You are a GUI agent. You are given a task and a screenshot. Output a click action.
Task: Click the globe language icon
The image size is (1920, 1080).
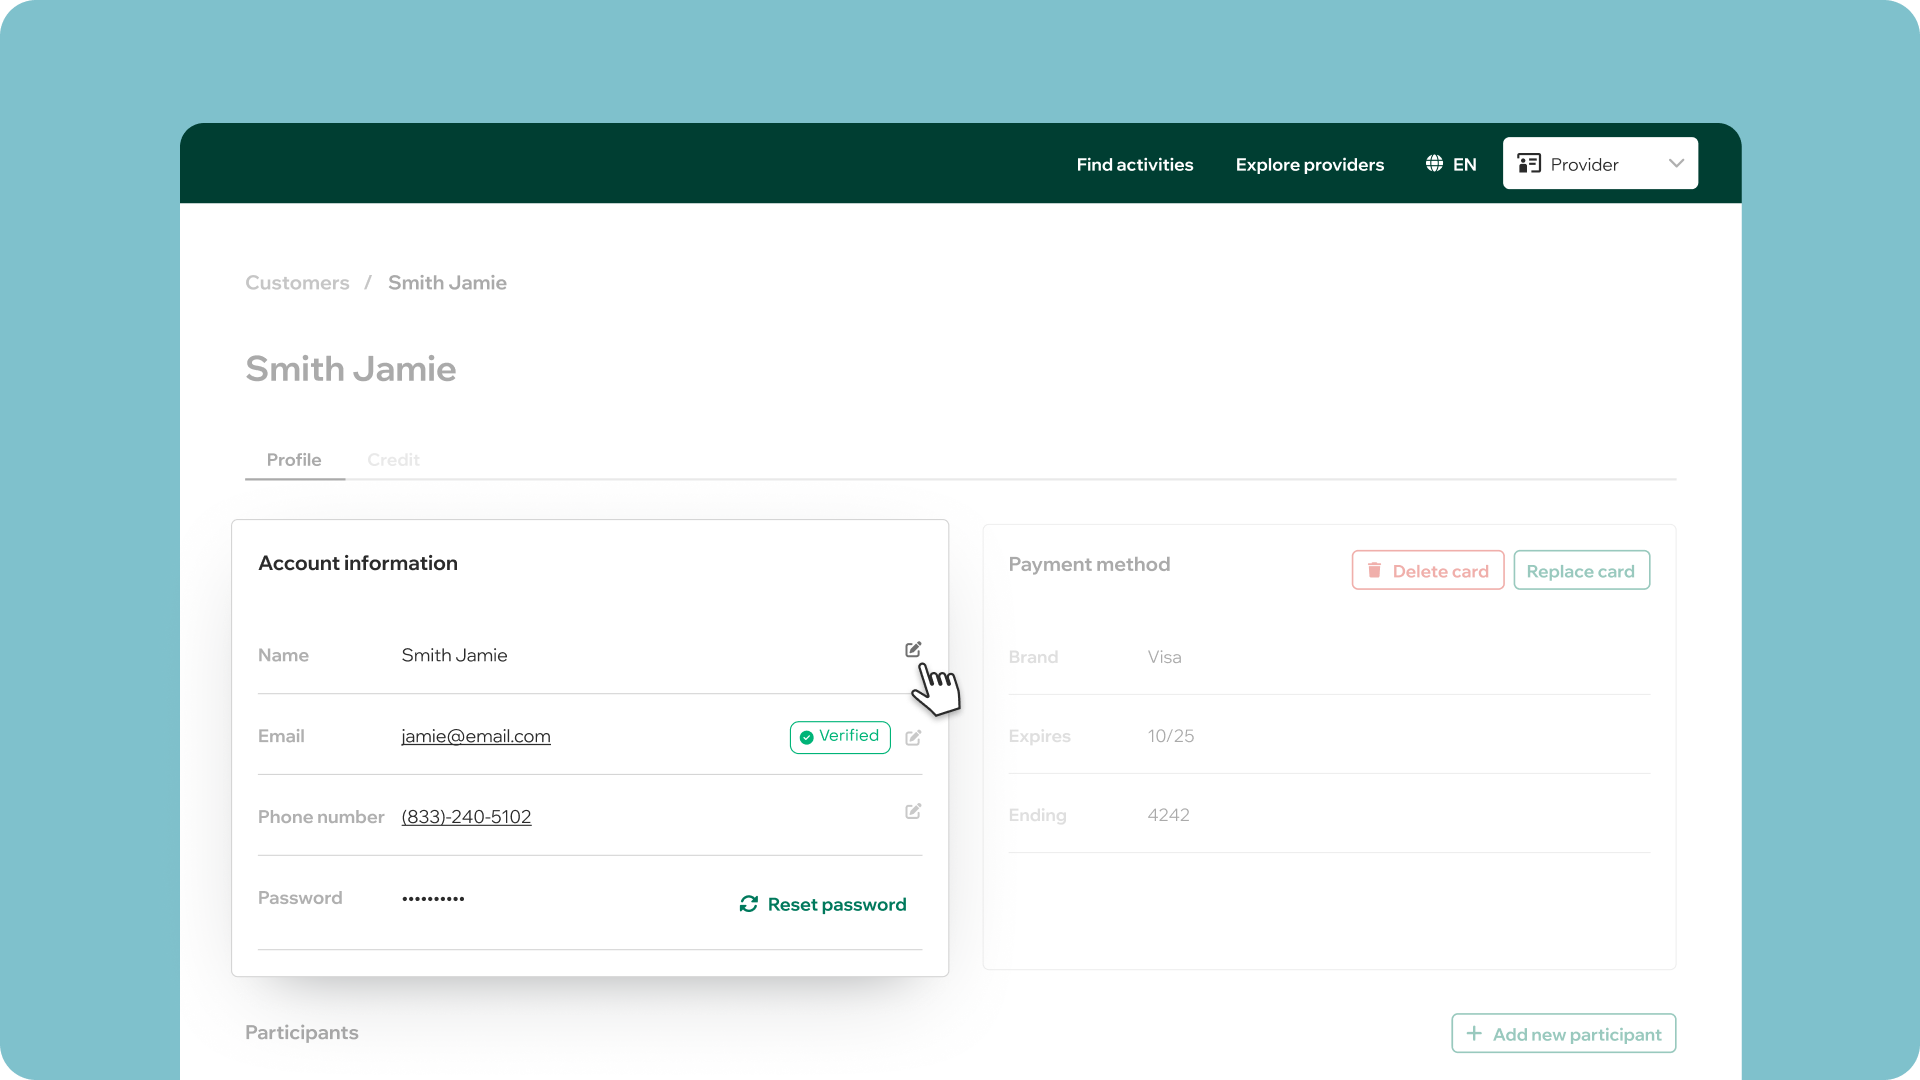point(1434,164)
